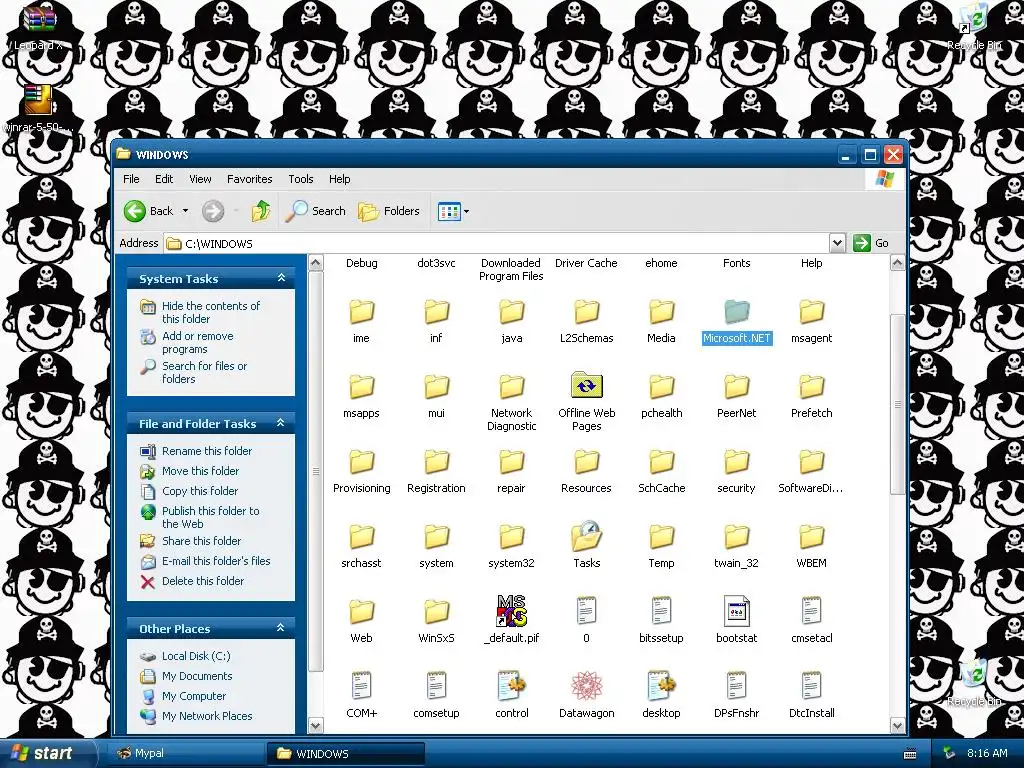Click the Up folder level icon
1024x768 pixels.
pos(261,211)
